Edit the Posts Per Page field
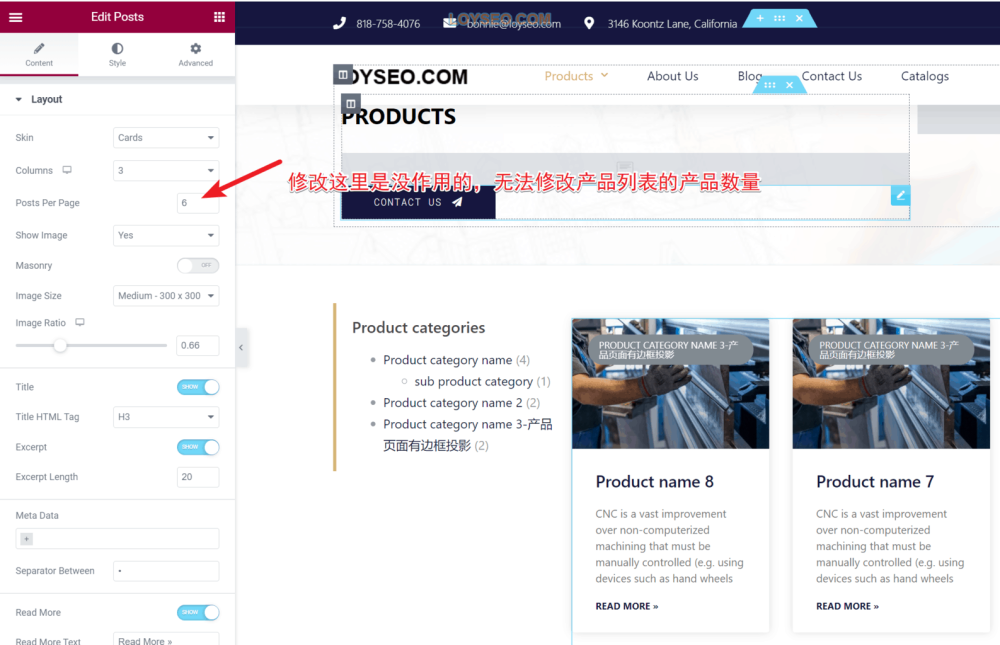Viewport: 1000px width, 645px height. click(198, 203)
